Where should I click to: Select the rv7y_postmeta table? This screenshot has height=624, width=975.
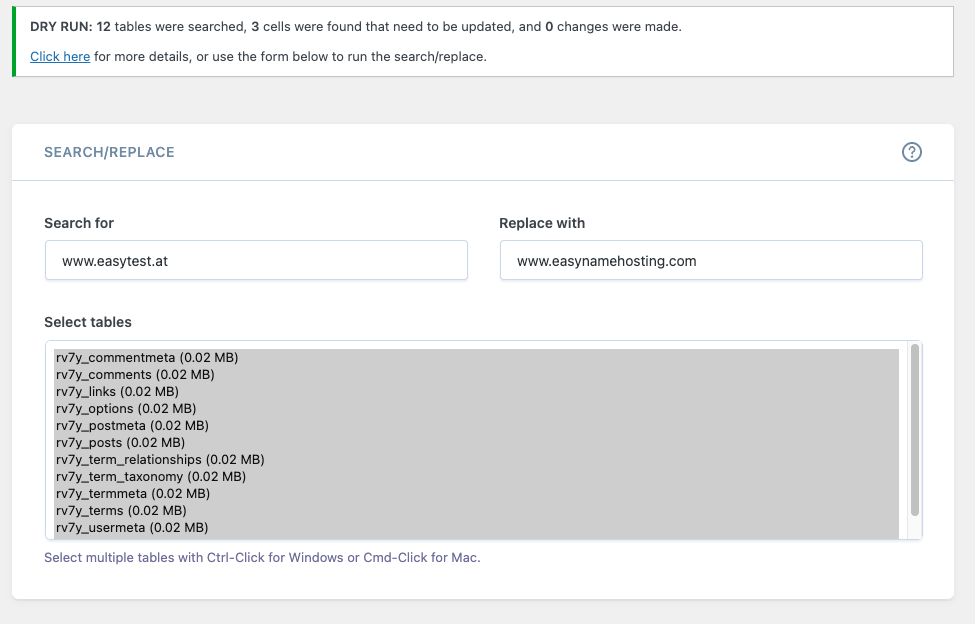coord(133,425)
